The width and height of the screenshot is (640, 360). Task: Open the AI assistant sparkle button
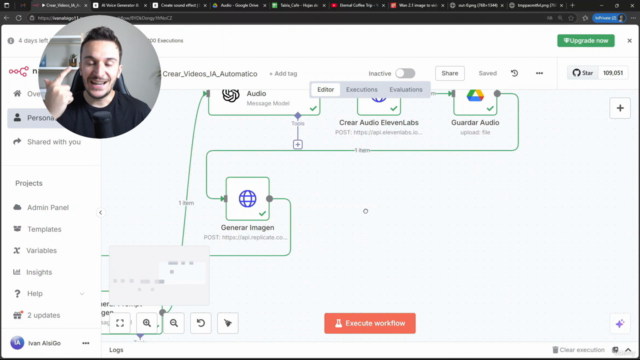click(620, 324)
